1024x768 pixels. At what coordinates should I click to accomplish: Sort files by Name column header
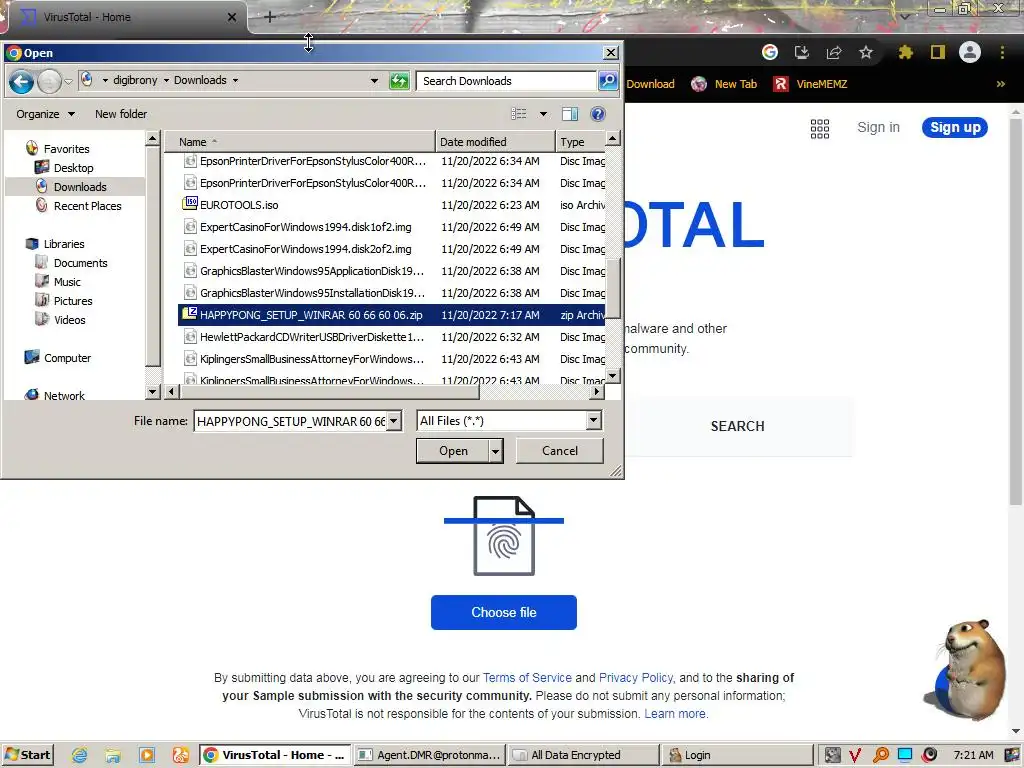(x=300, y=142)
